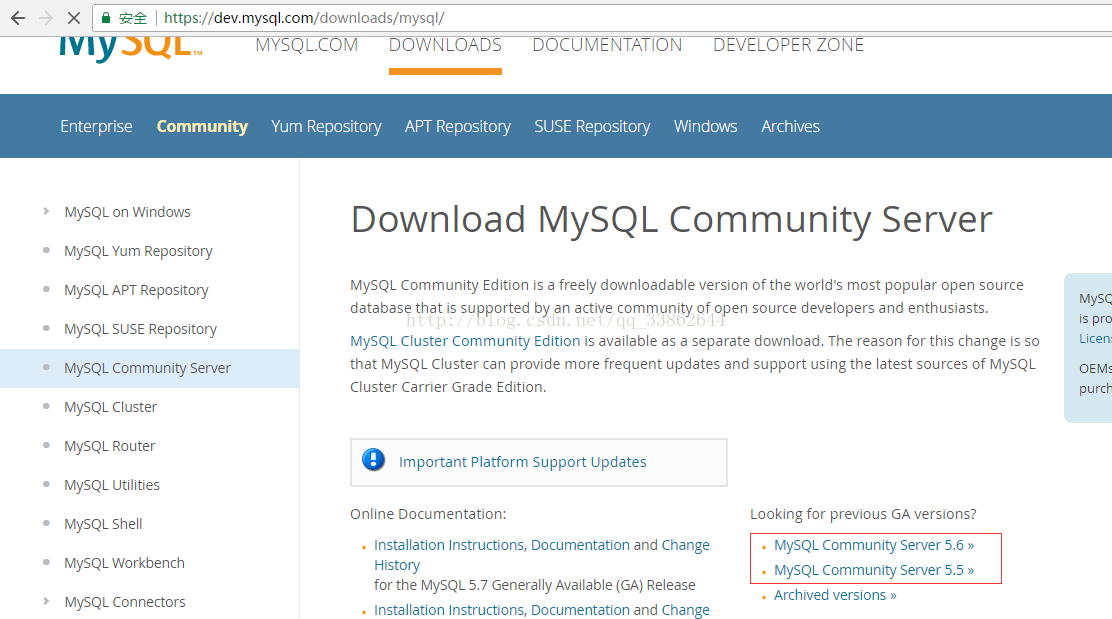Click the MySQL logo
1112x619 pixels.
coord(130,48)
